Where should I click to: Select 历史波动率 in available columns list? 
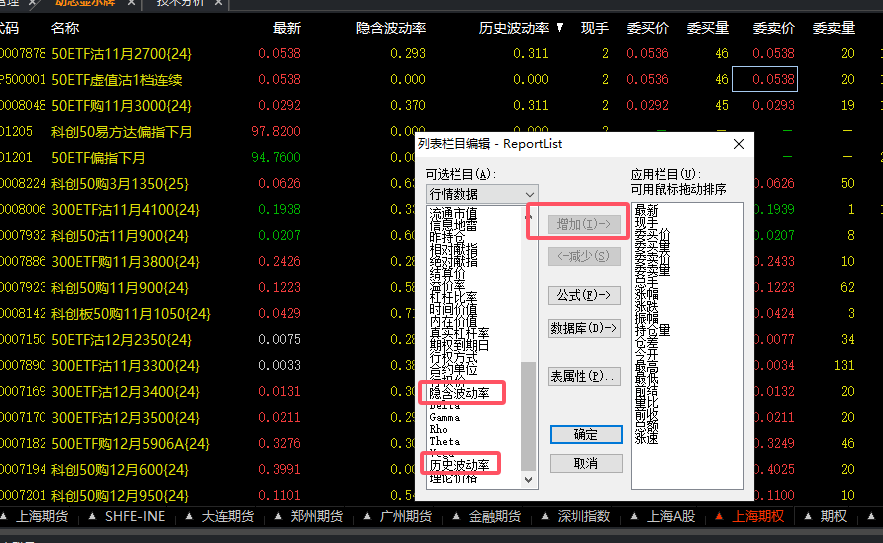point(460,465)
